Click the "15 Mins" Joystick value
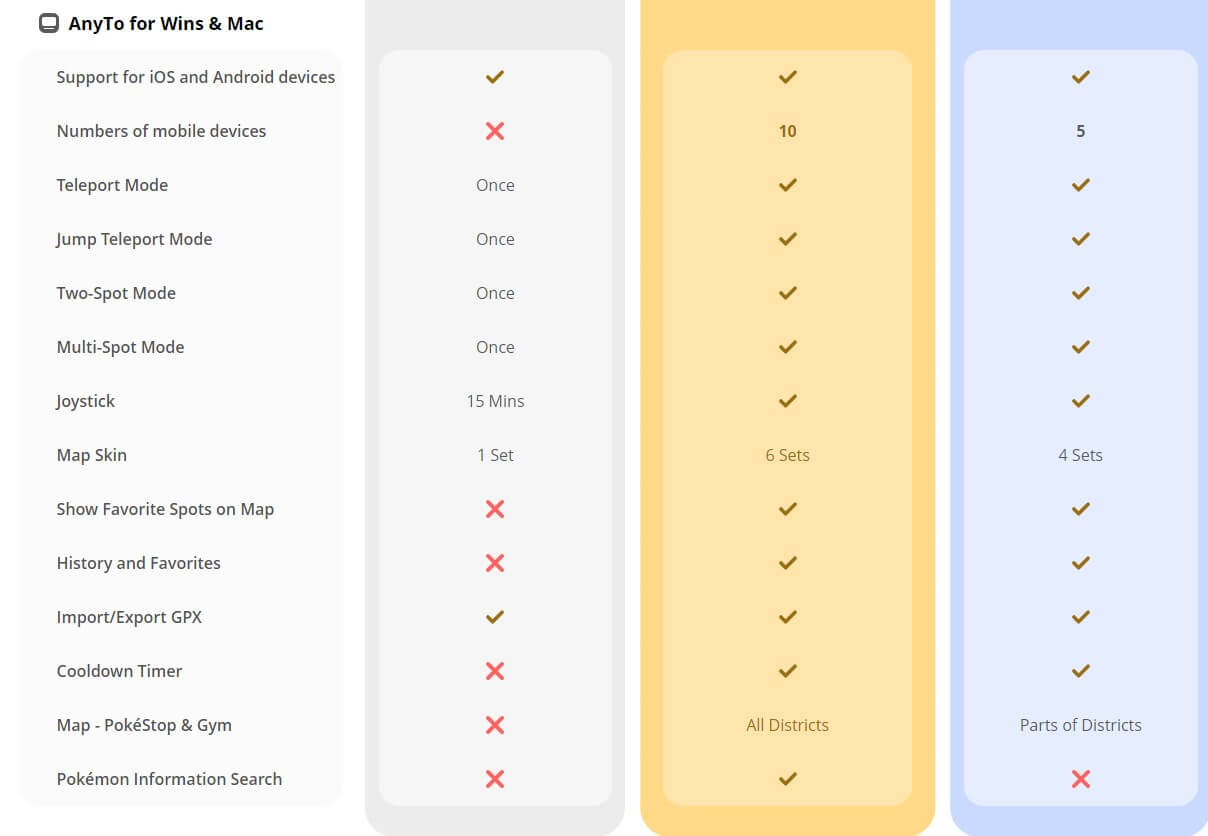The width and height of the screenshot is (1208, 836). [x=495, y=401]
